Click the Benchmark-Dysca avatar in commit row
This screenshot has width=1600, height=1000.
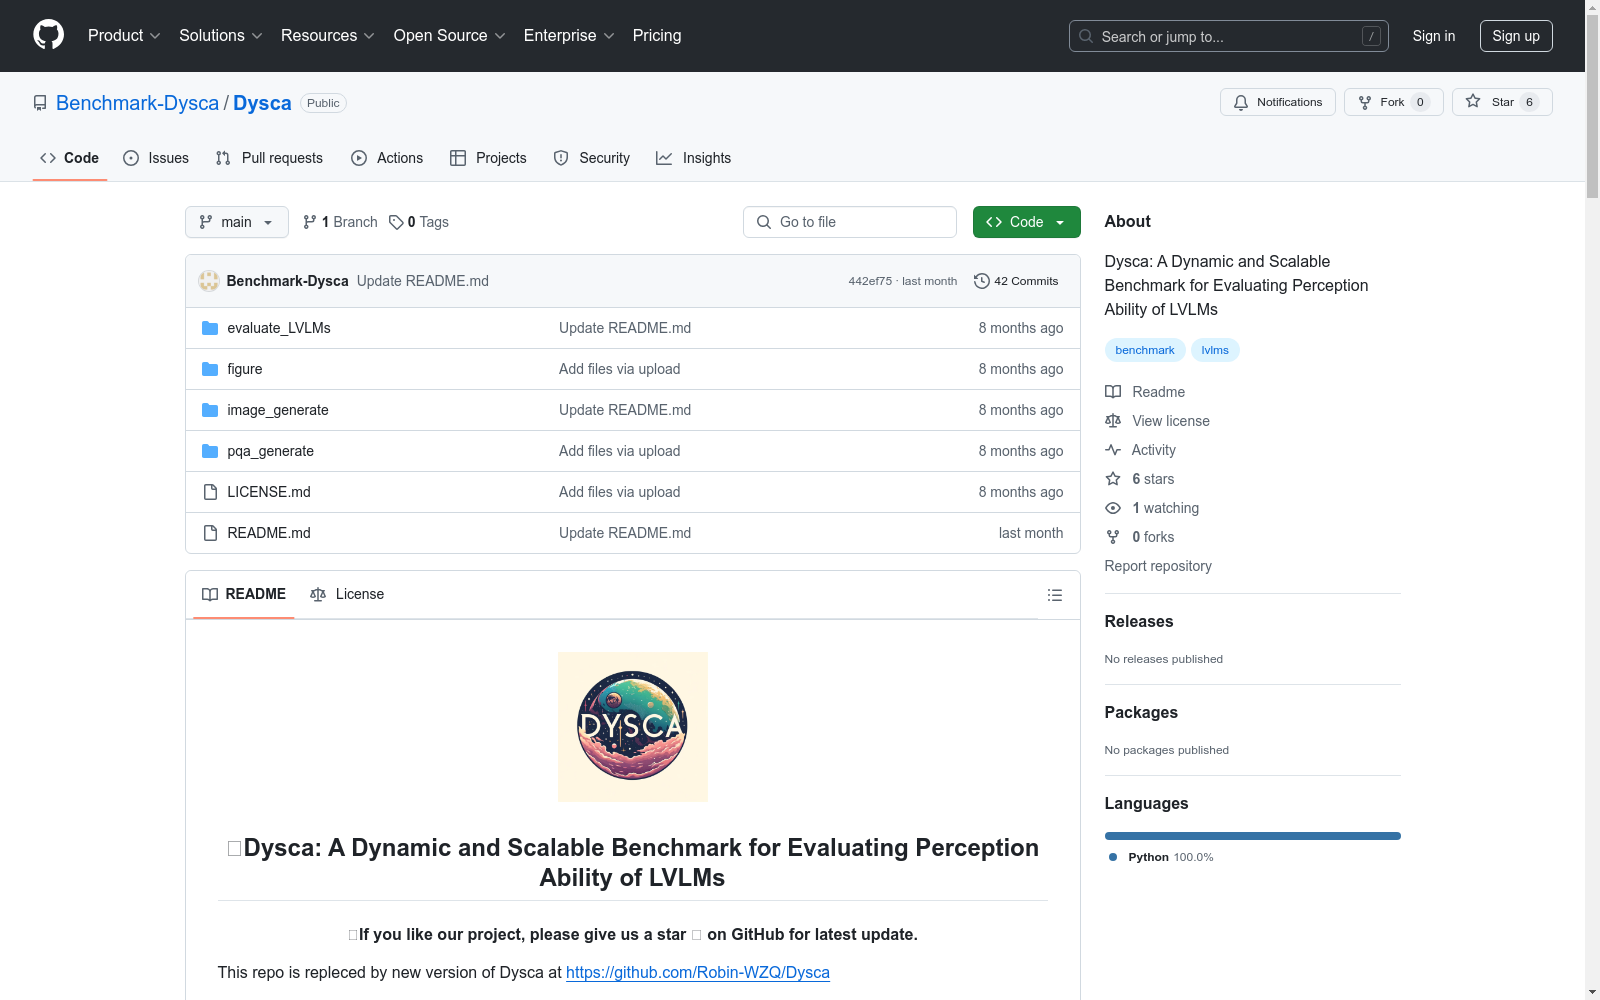coord(209,281)
